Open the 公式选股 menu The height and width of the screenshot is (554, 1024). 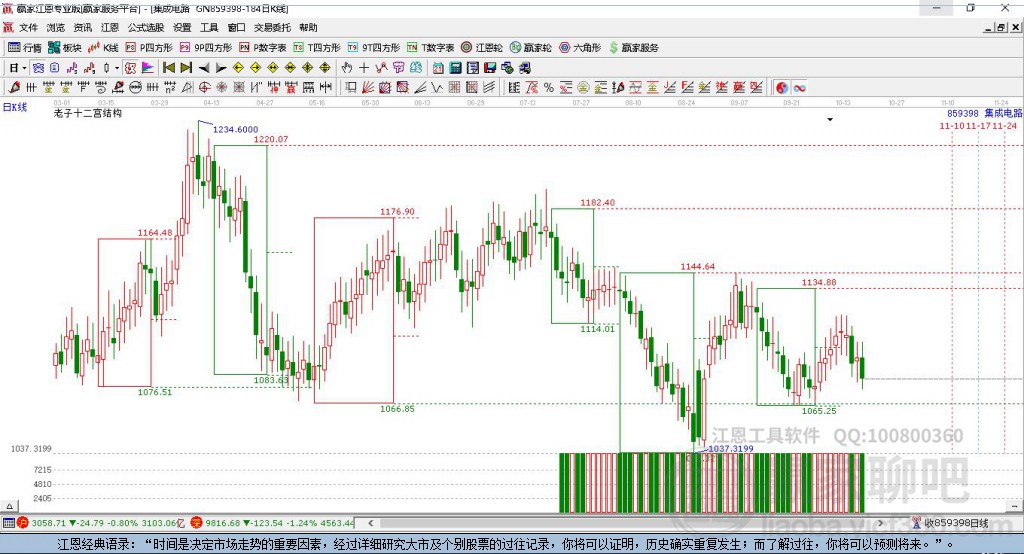pyautogui.click(x=146, y=27)
